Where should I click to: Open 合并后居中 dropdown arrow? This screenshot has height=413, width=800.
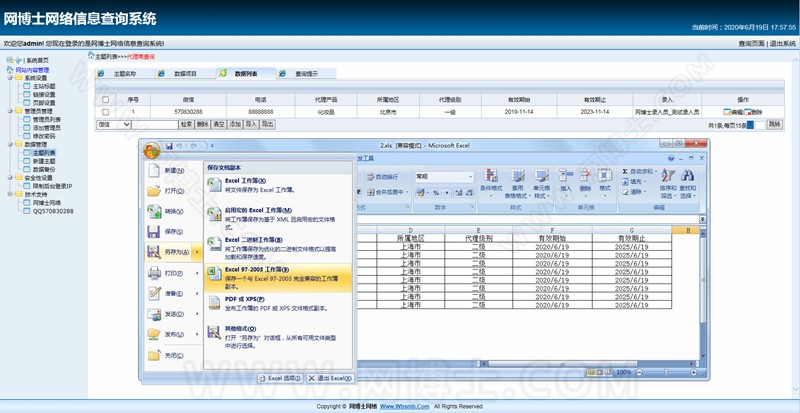click(x=407, y=192)
